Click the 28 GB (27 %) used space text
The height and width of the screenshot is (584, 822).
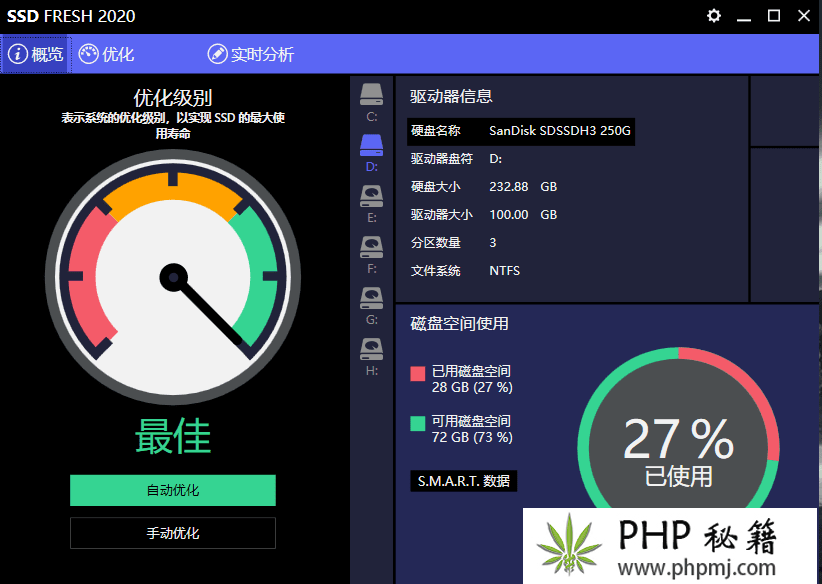coord(472,387)
